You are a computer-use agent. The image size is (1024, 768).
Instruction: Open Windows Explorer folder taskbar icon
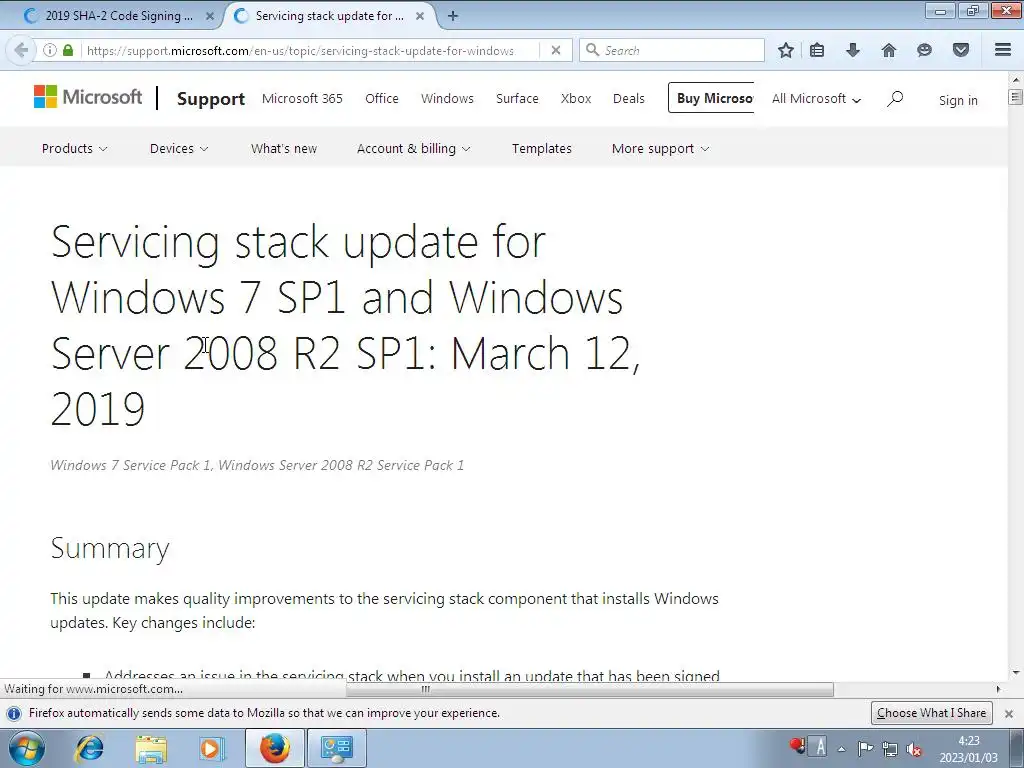(151, 748)
